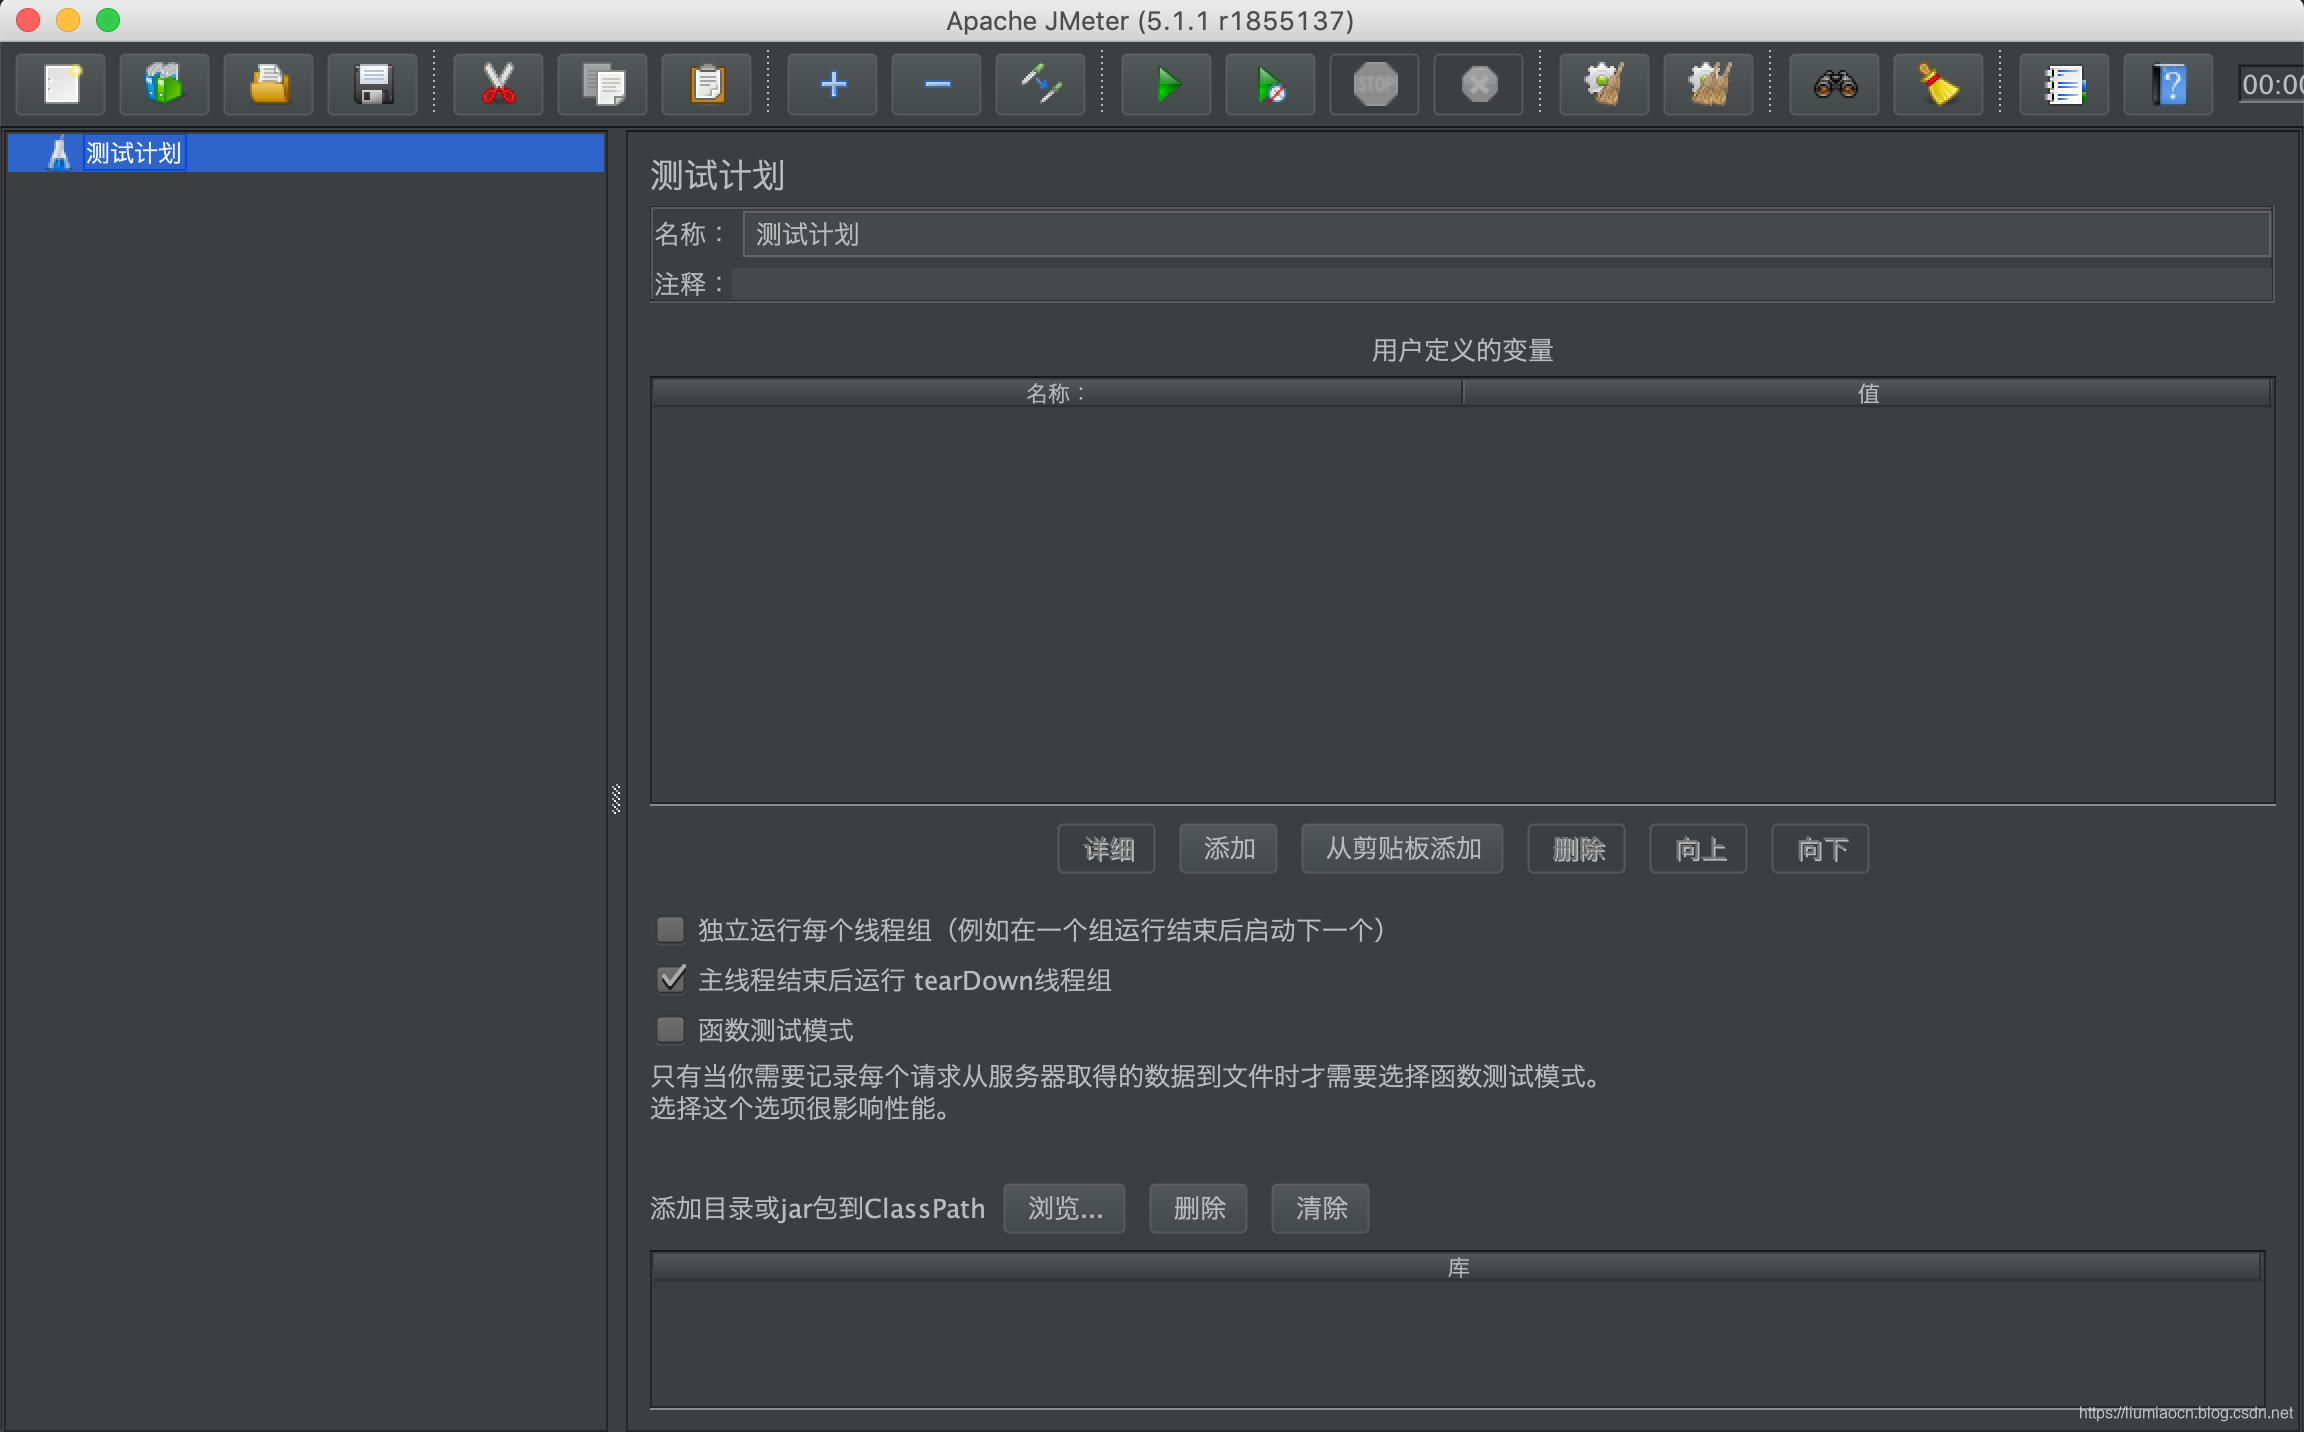Collapse all tree nodes with minus icon
The image size is (2304, 1432).
tap(936, 84)
